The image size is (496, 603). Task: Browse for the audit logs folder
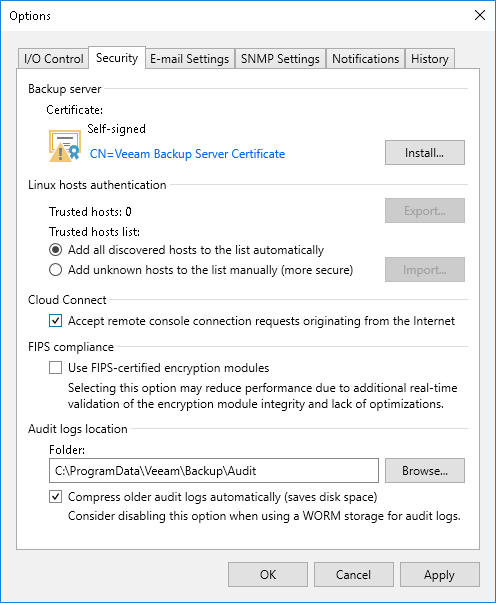[x=424, y=470]
